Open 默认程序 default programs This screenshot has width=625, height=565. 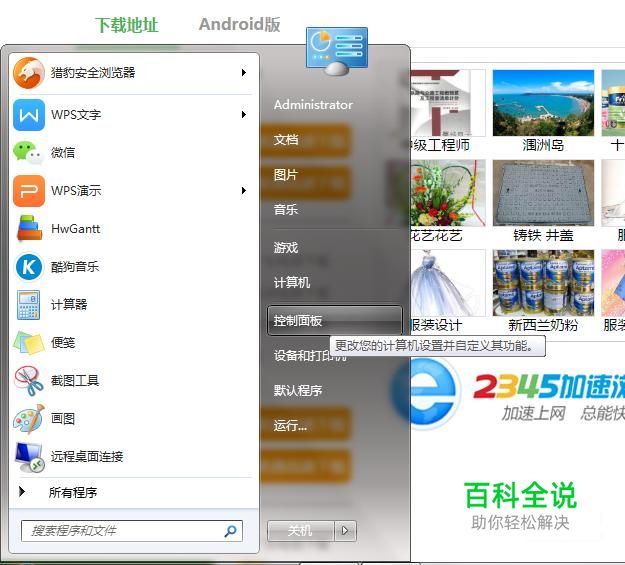pyautogui.click(x=298, y=390)
